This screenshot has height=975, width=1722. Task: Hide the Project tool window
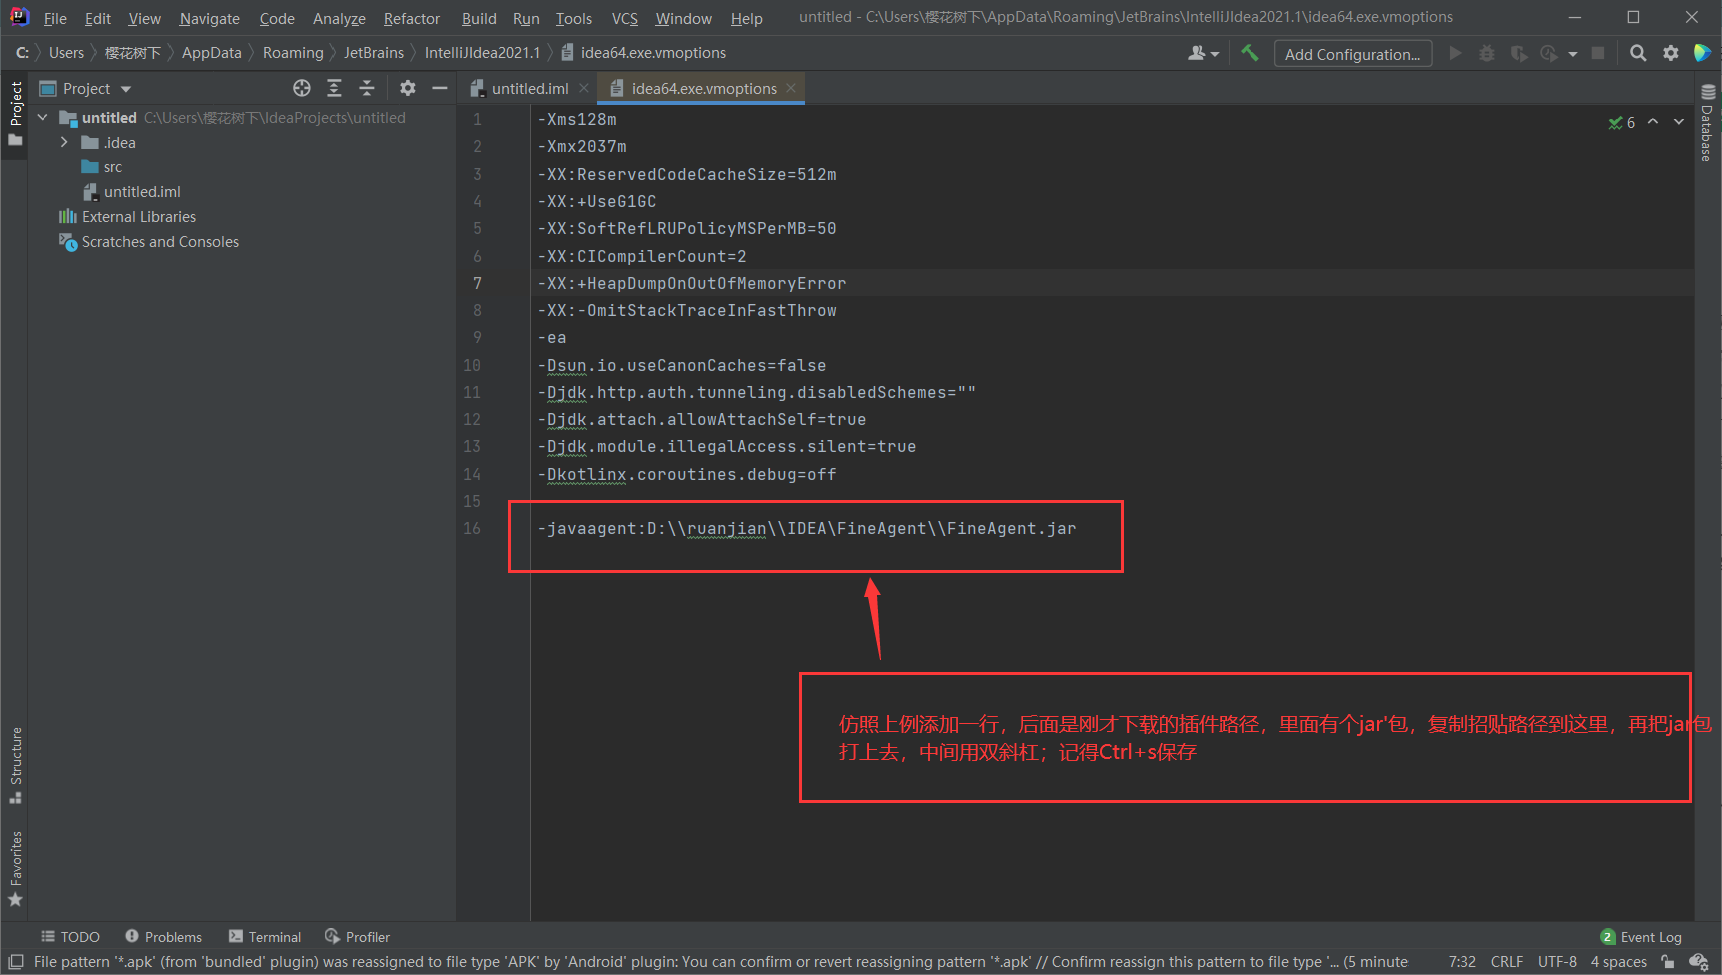pos(439,88)
